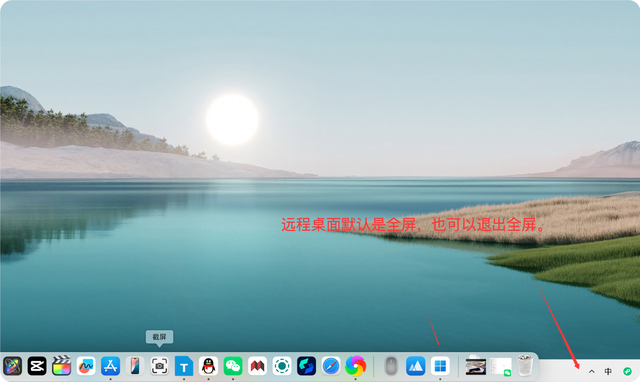The width and height of the screenshot is (640, 382).
Task: Open the teal circular ring app icon
Action: click(282, 366)
